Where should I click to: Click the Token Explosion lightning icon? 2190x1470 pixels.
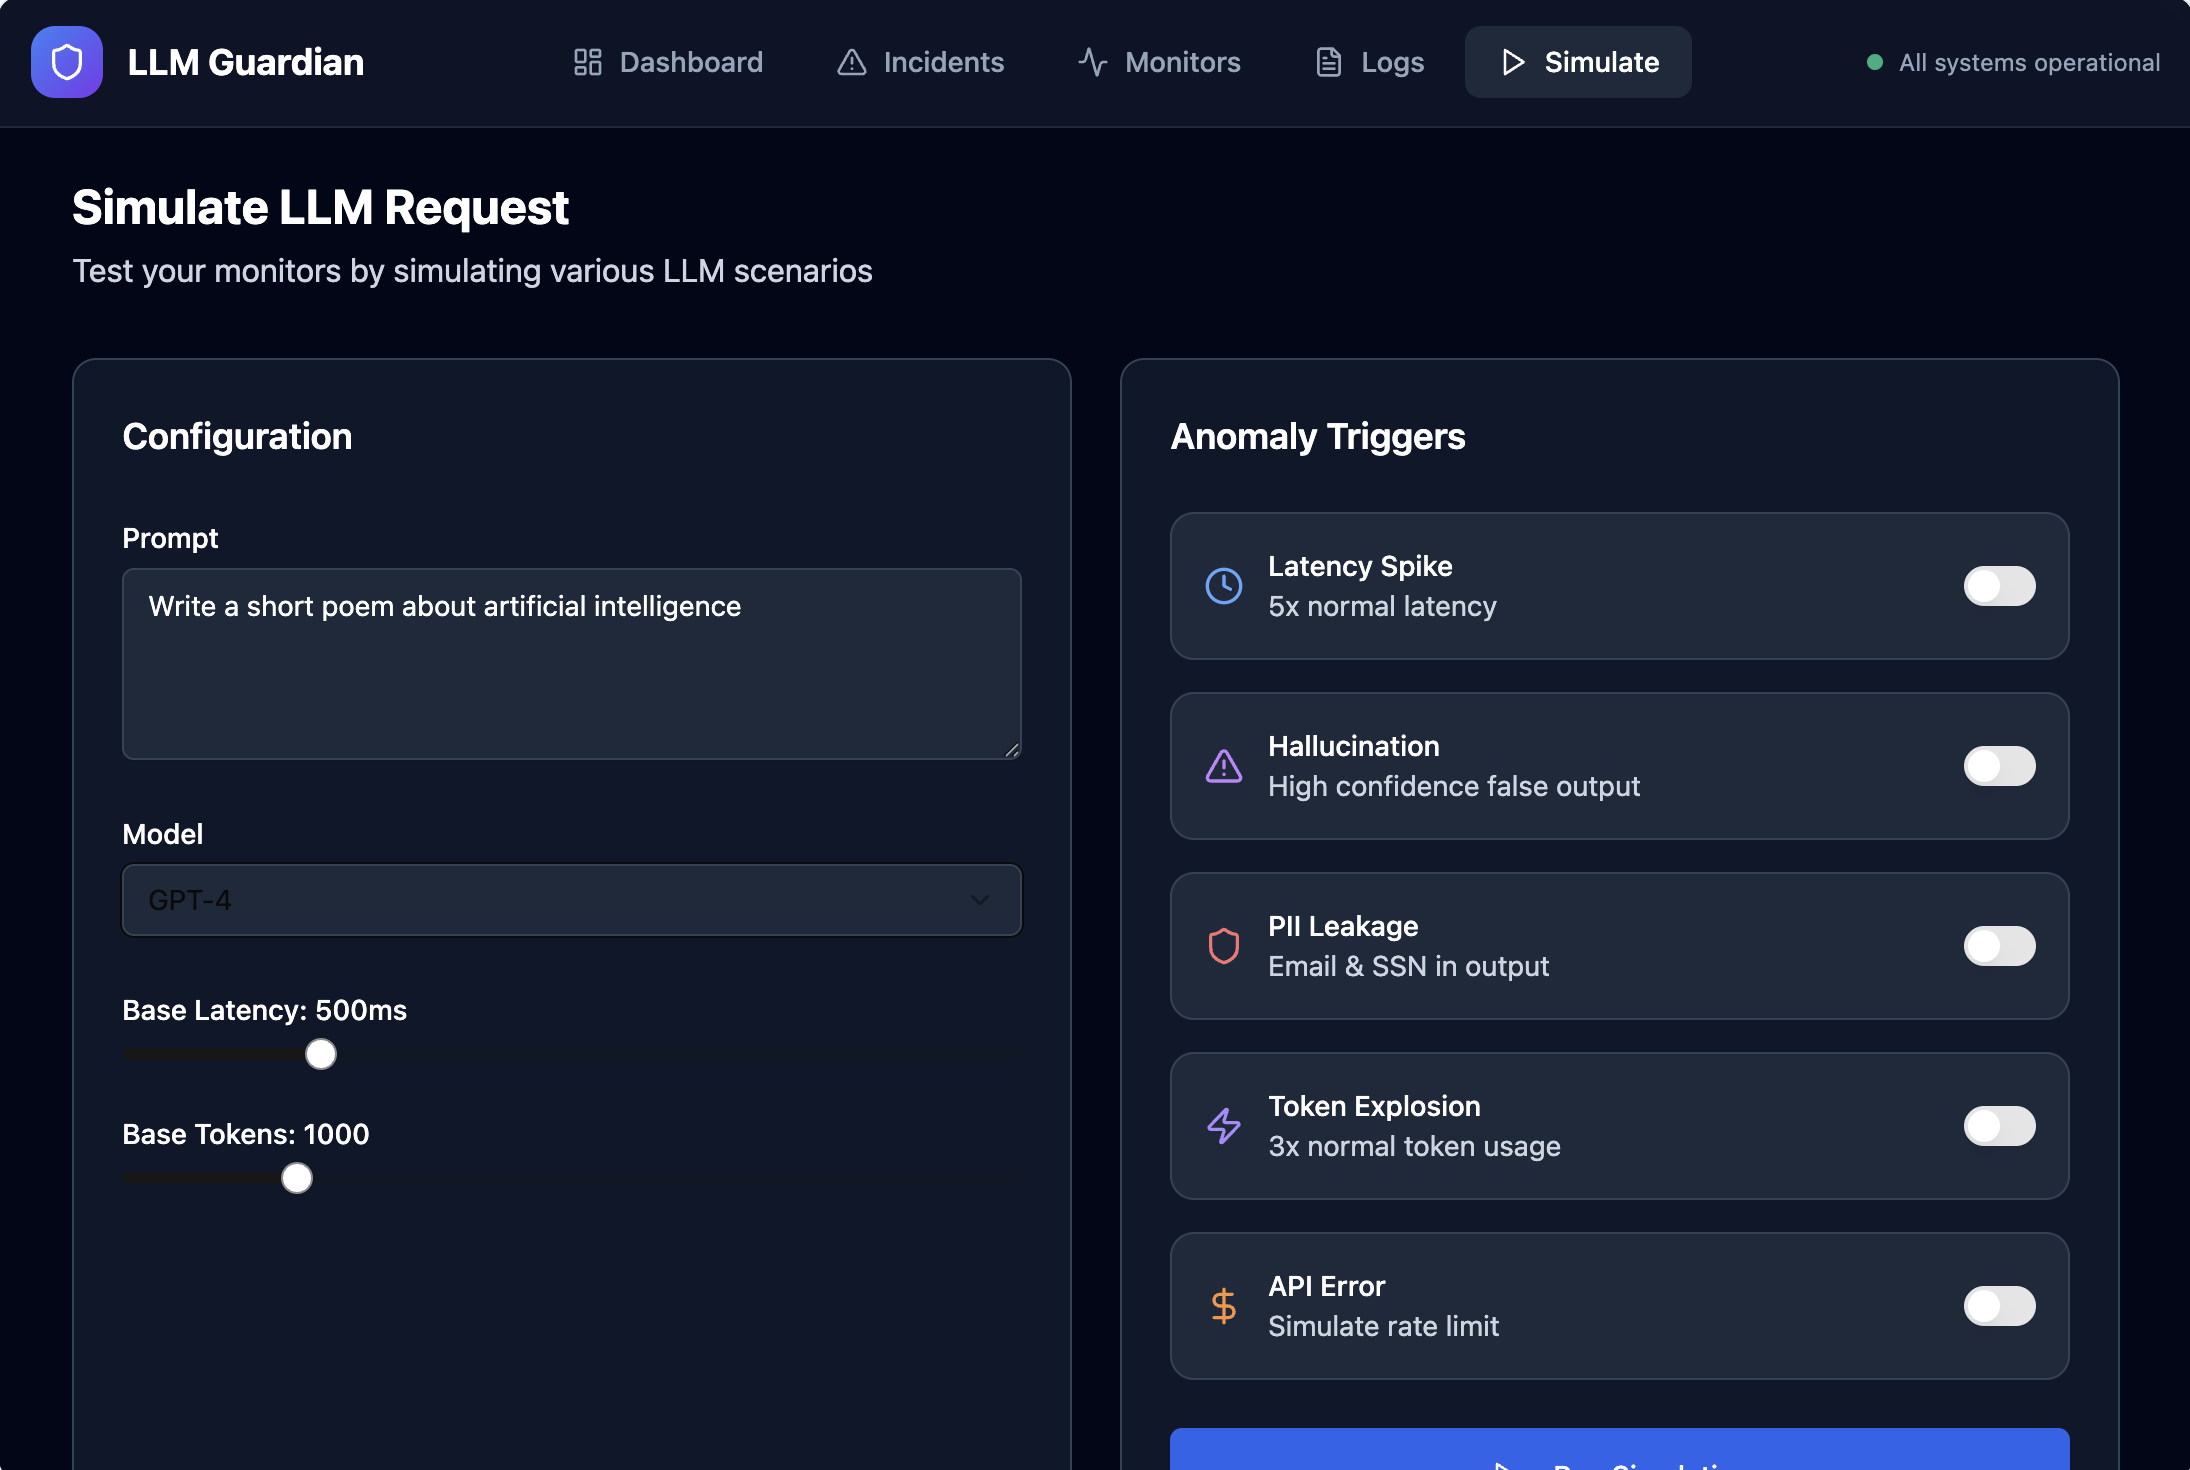coord(1223,1126)
